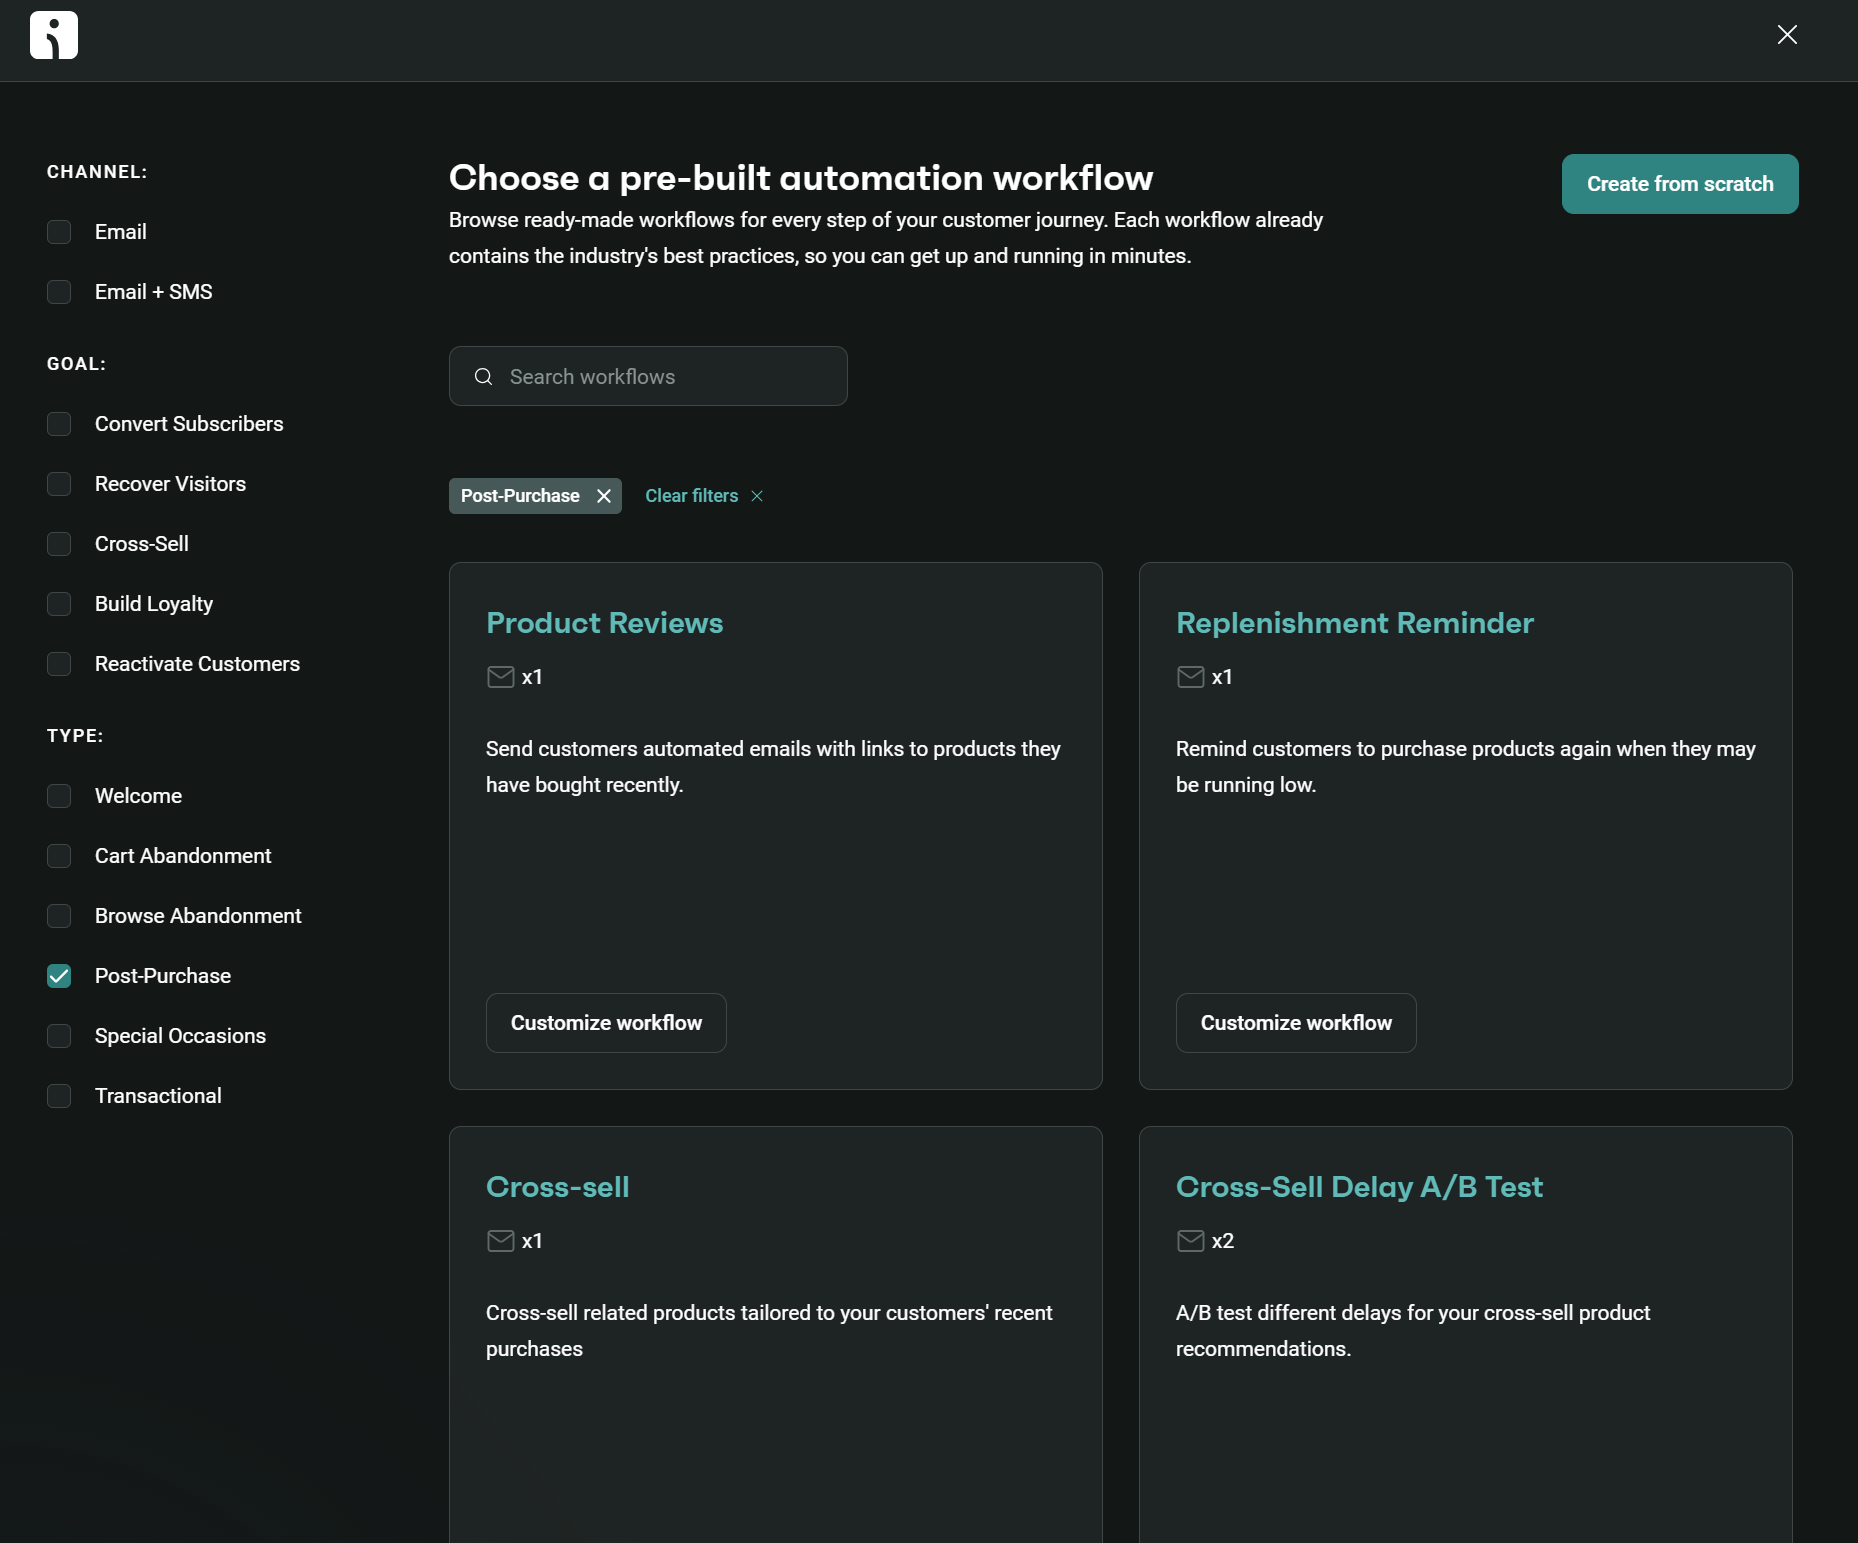Click the Replenishment Reminder description text
The width and height of the screenshot is (1858, 1543).
(x=1466, y=767)
